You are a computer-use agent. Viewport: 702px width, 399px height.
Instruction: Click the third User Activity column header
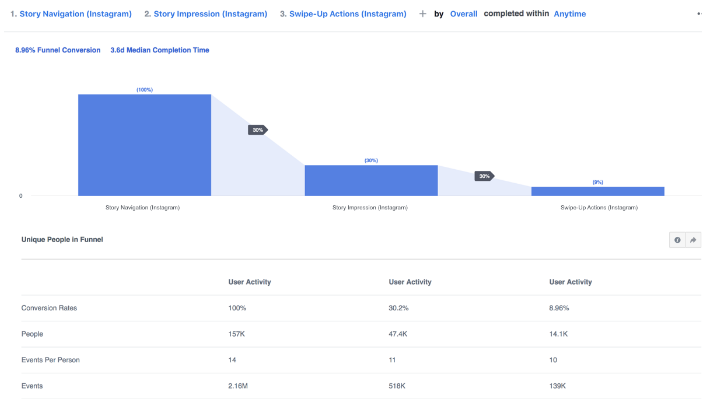(570, 282)
